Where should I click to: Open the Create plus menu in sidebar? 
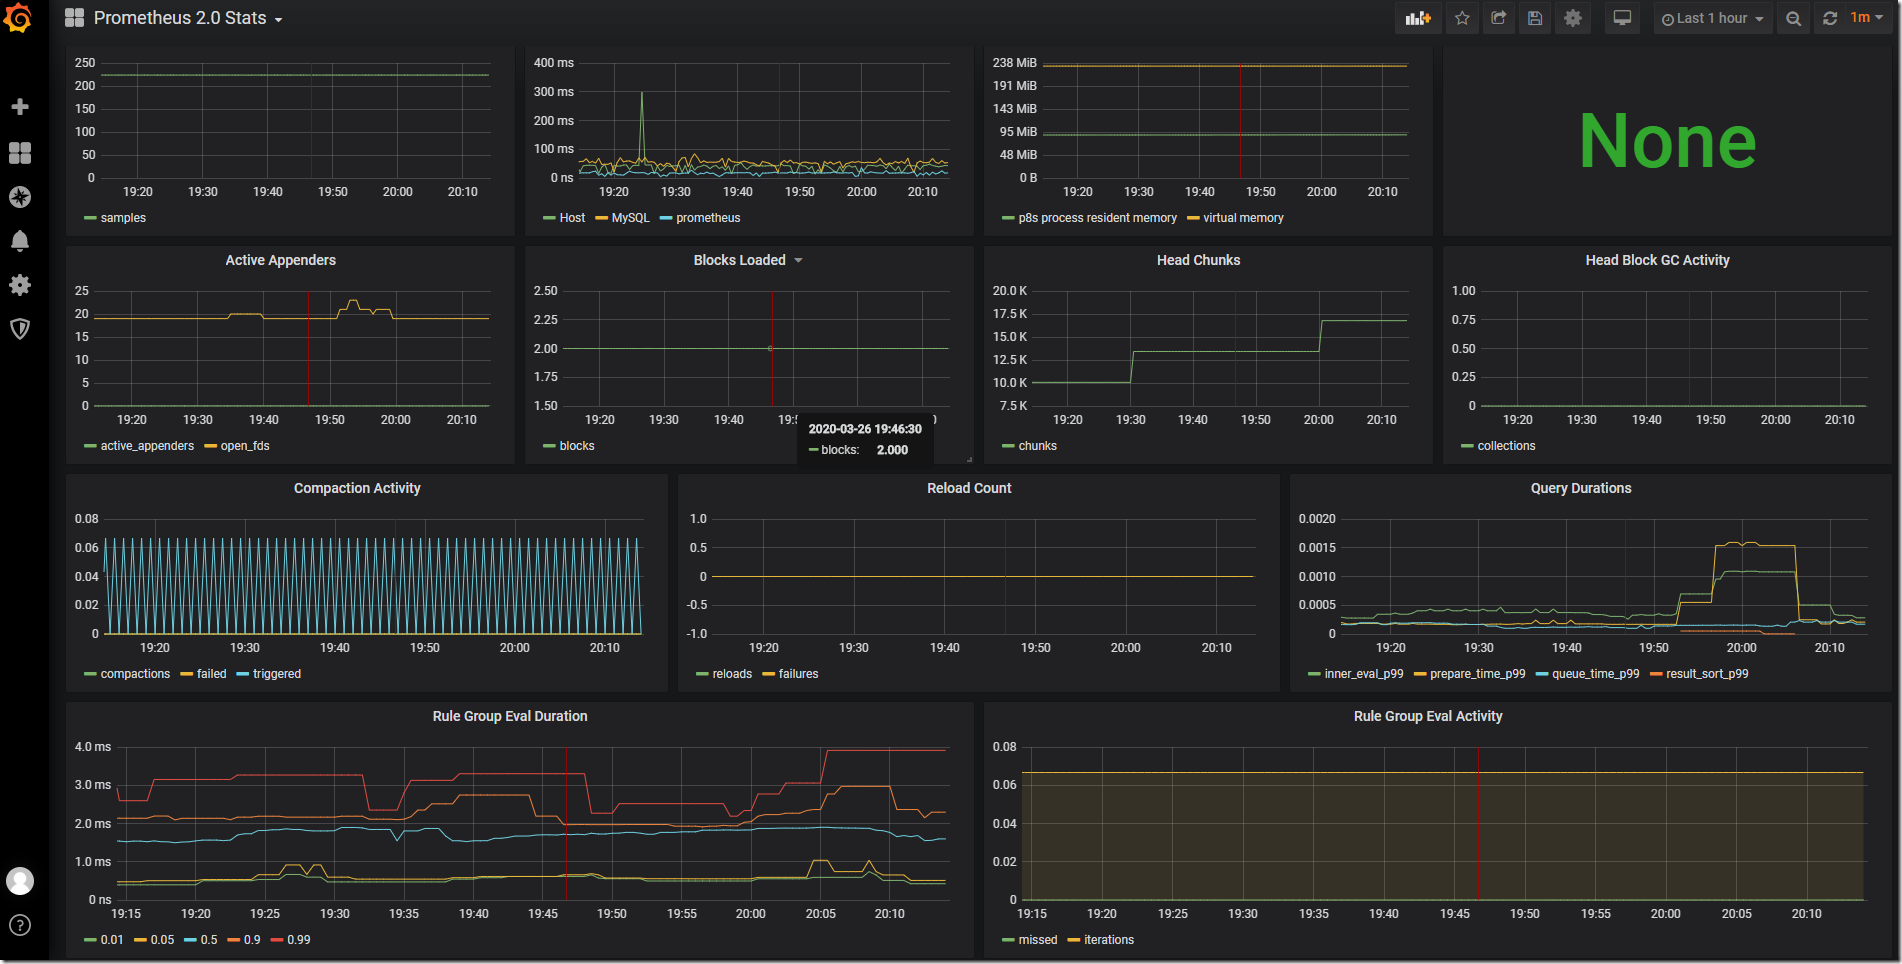point(20,106)
